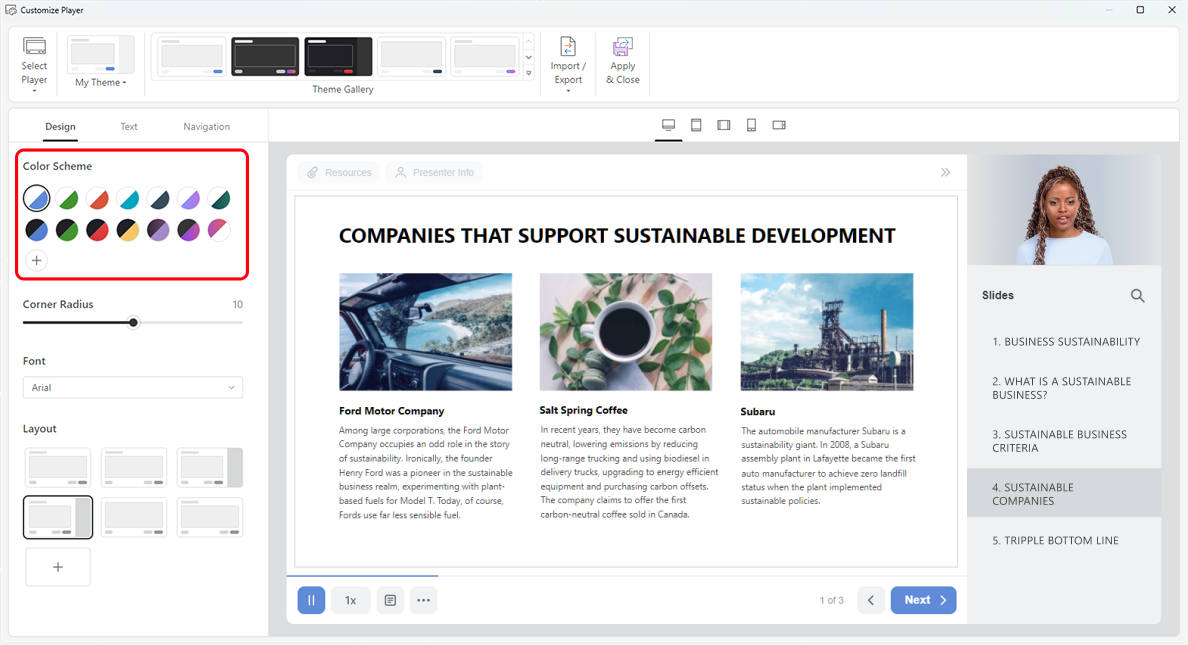Select the desktop preview device icon
The height and width of the screenshot is (645, 1188).
pos(668,125)
